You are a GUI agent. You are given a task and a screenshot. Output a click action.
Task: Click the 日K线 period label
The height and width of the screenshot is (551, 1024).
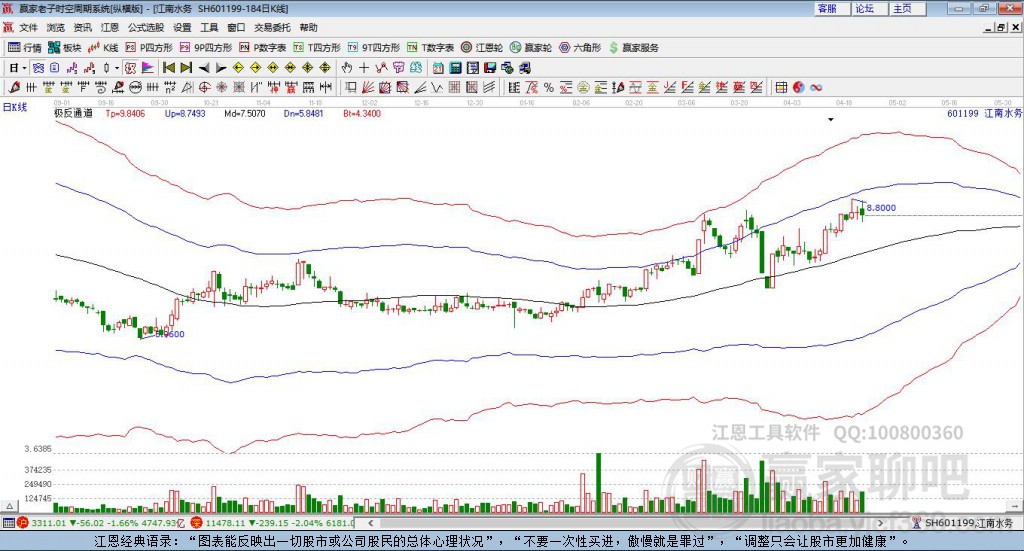pyautogui.click(x=14, y=107)
